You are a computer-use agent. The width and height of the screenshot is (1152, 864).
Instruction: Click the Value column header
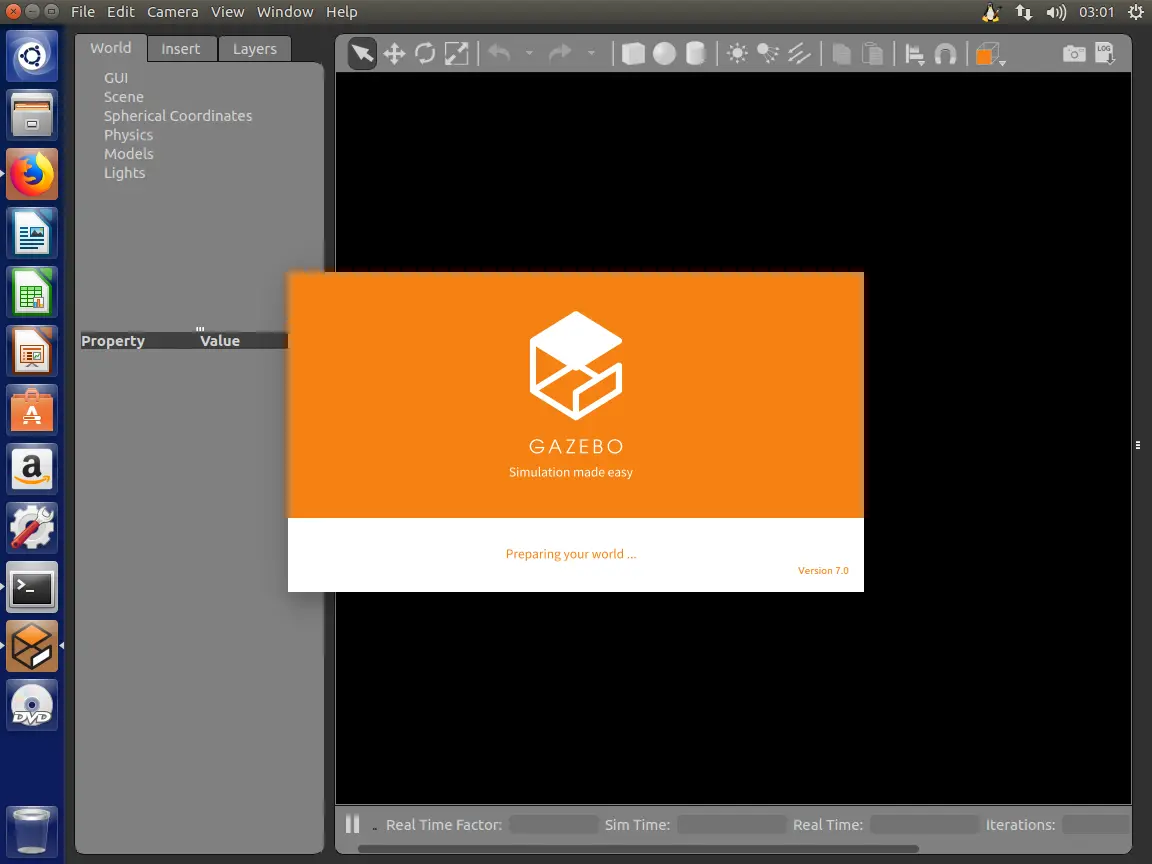[220, 341]
